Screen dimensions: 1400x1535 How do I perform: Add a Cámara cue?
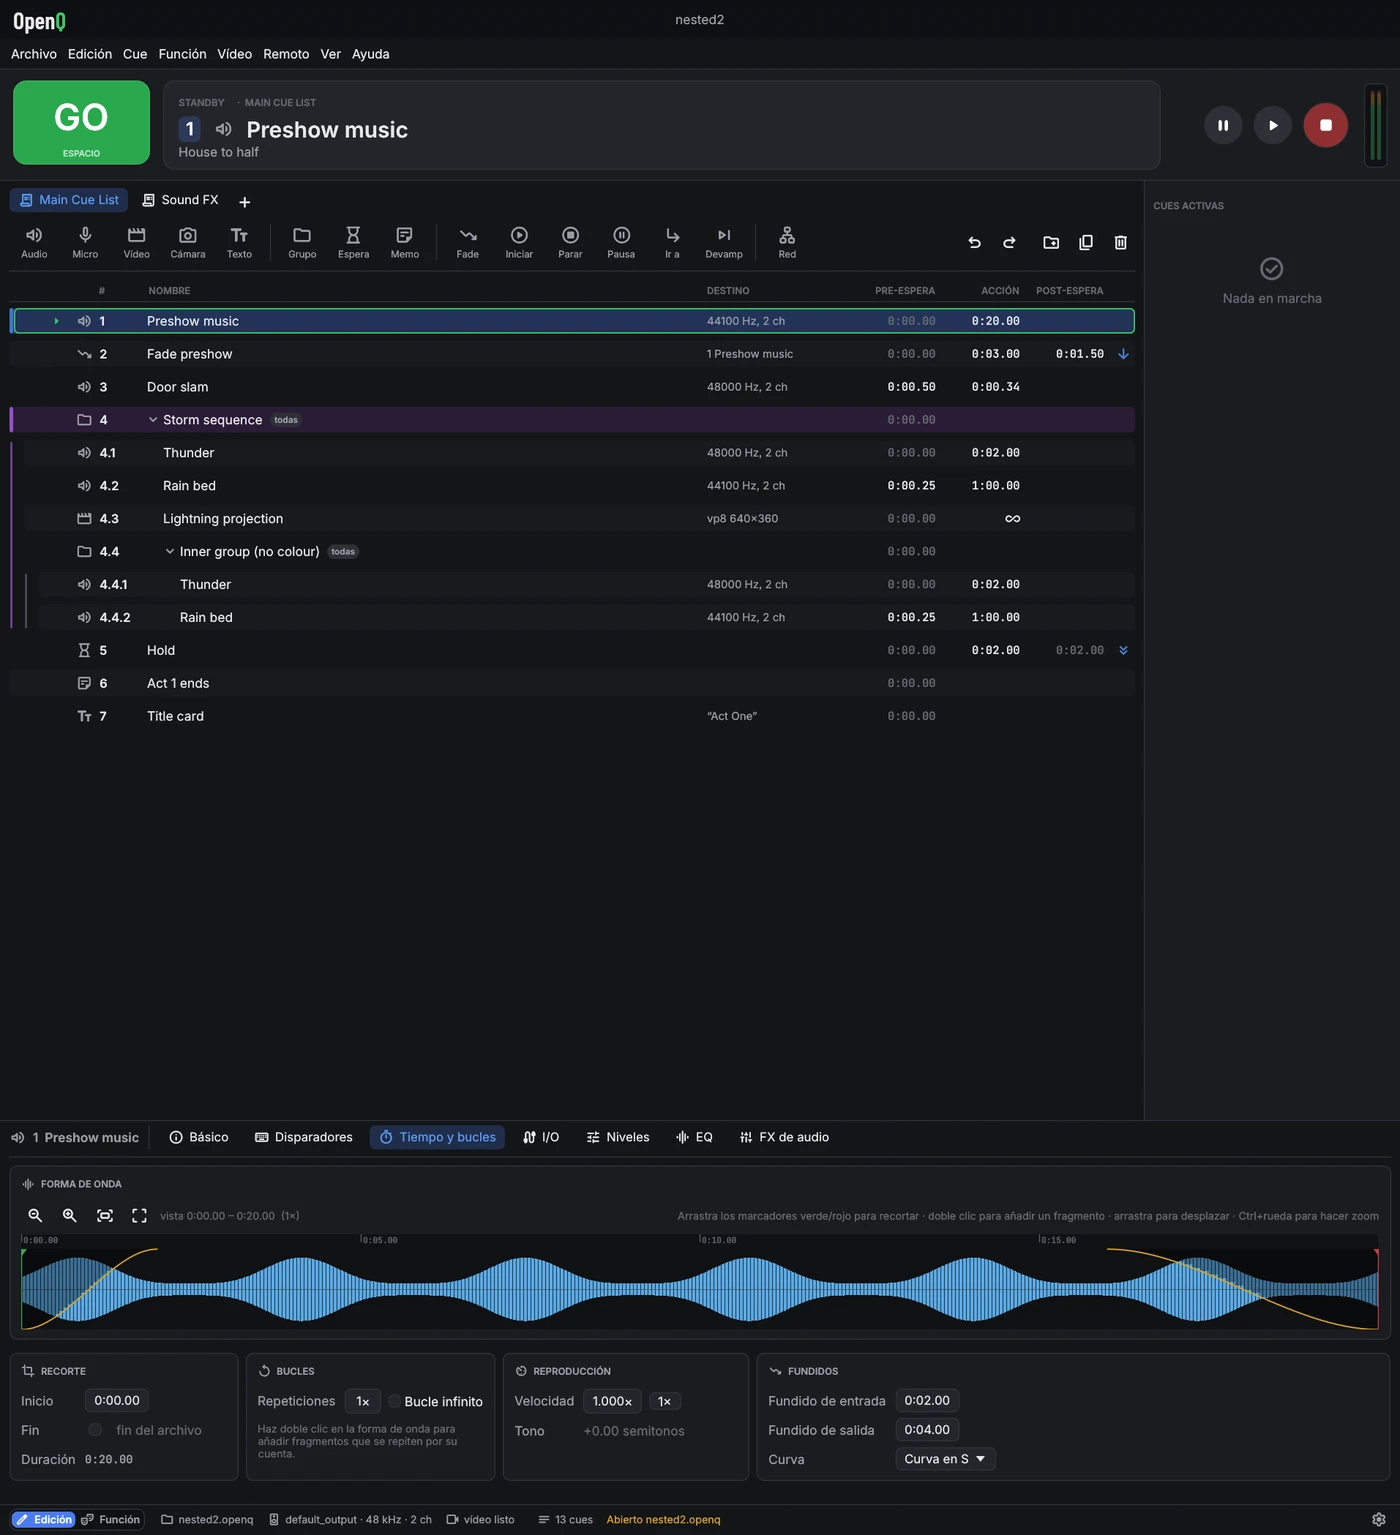click(188, 242)
